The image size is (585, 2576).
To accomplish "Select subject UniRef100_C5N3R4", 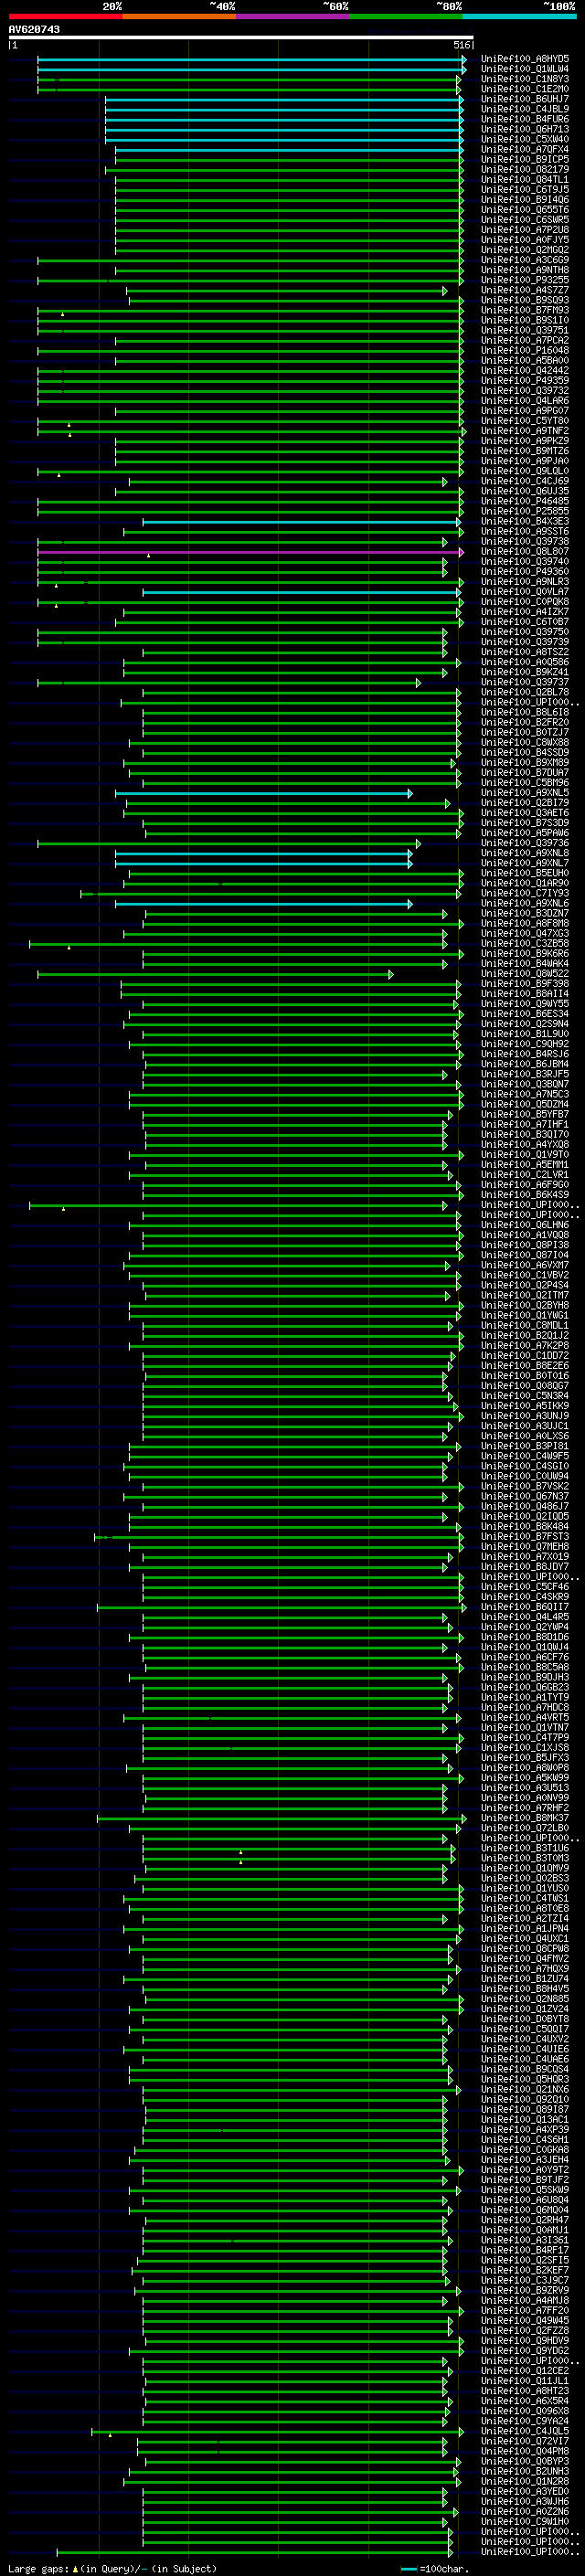I will click(x=525, y=1397).
